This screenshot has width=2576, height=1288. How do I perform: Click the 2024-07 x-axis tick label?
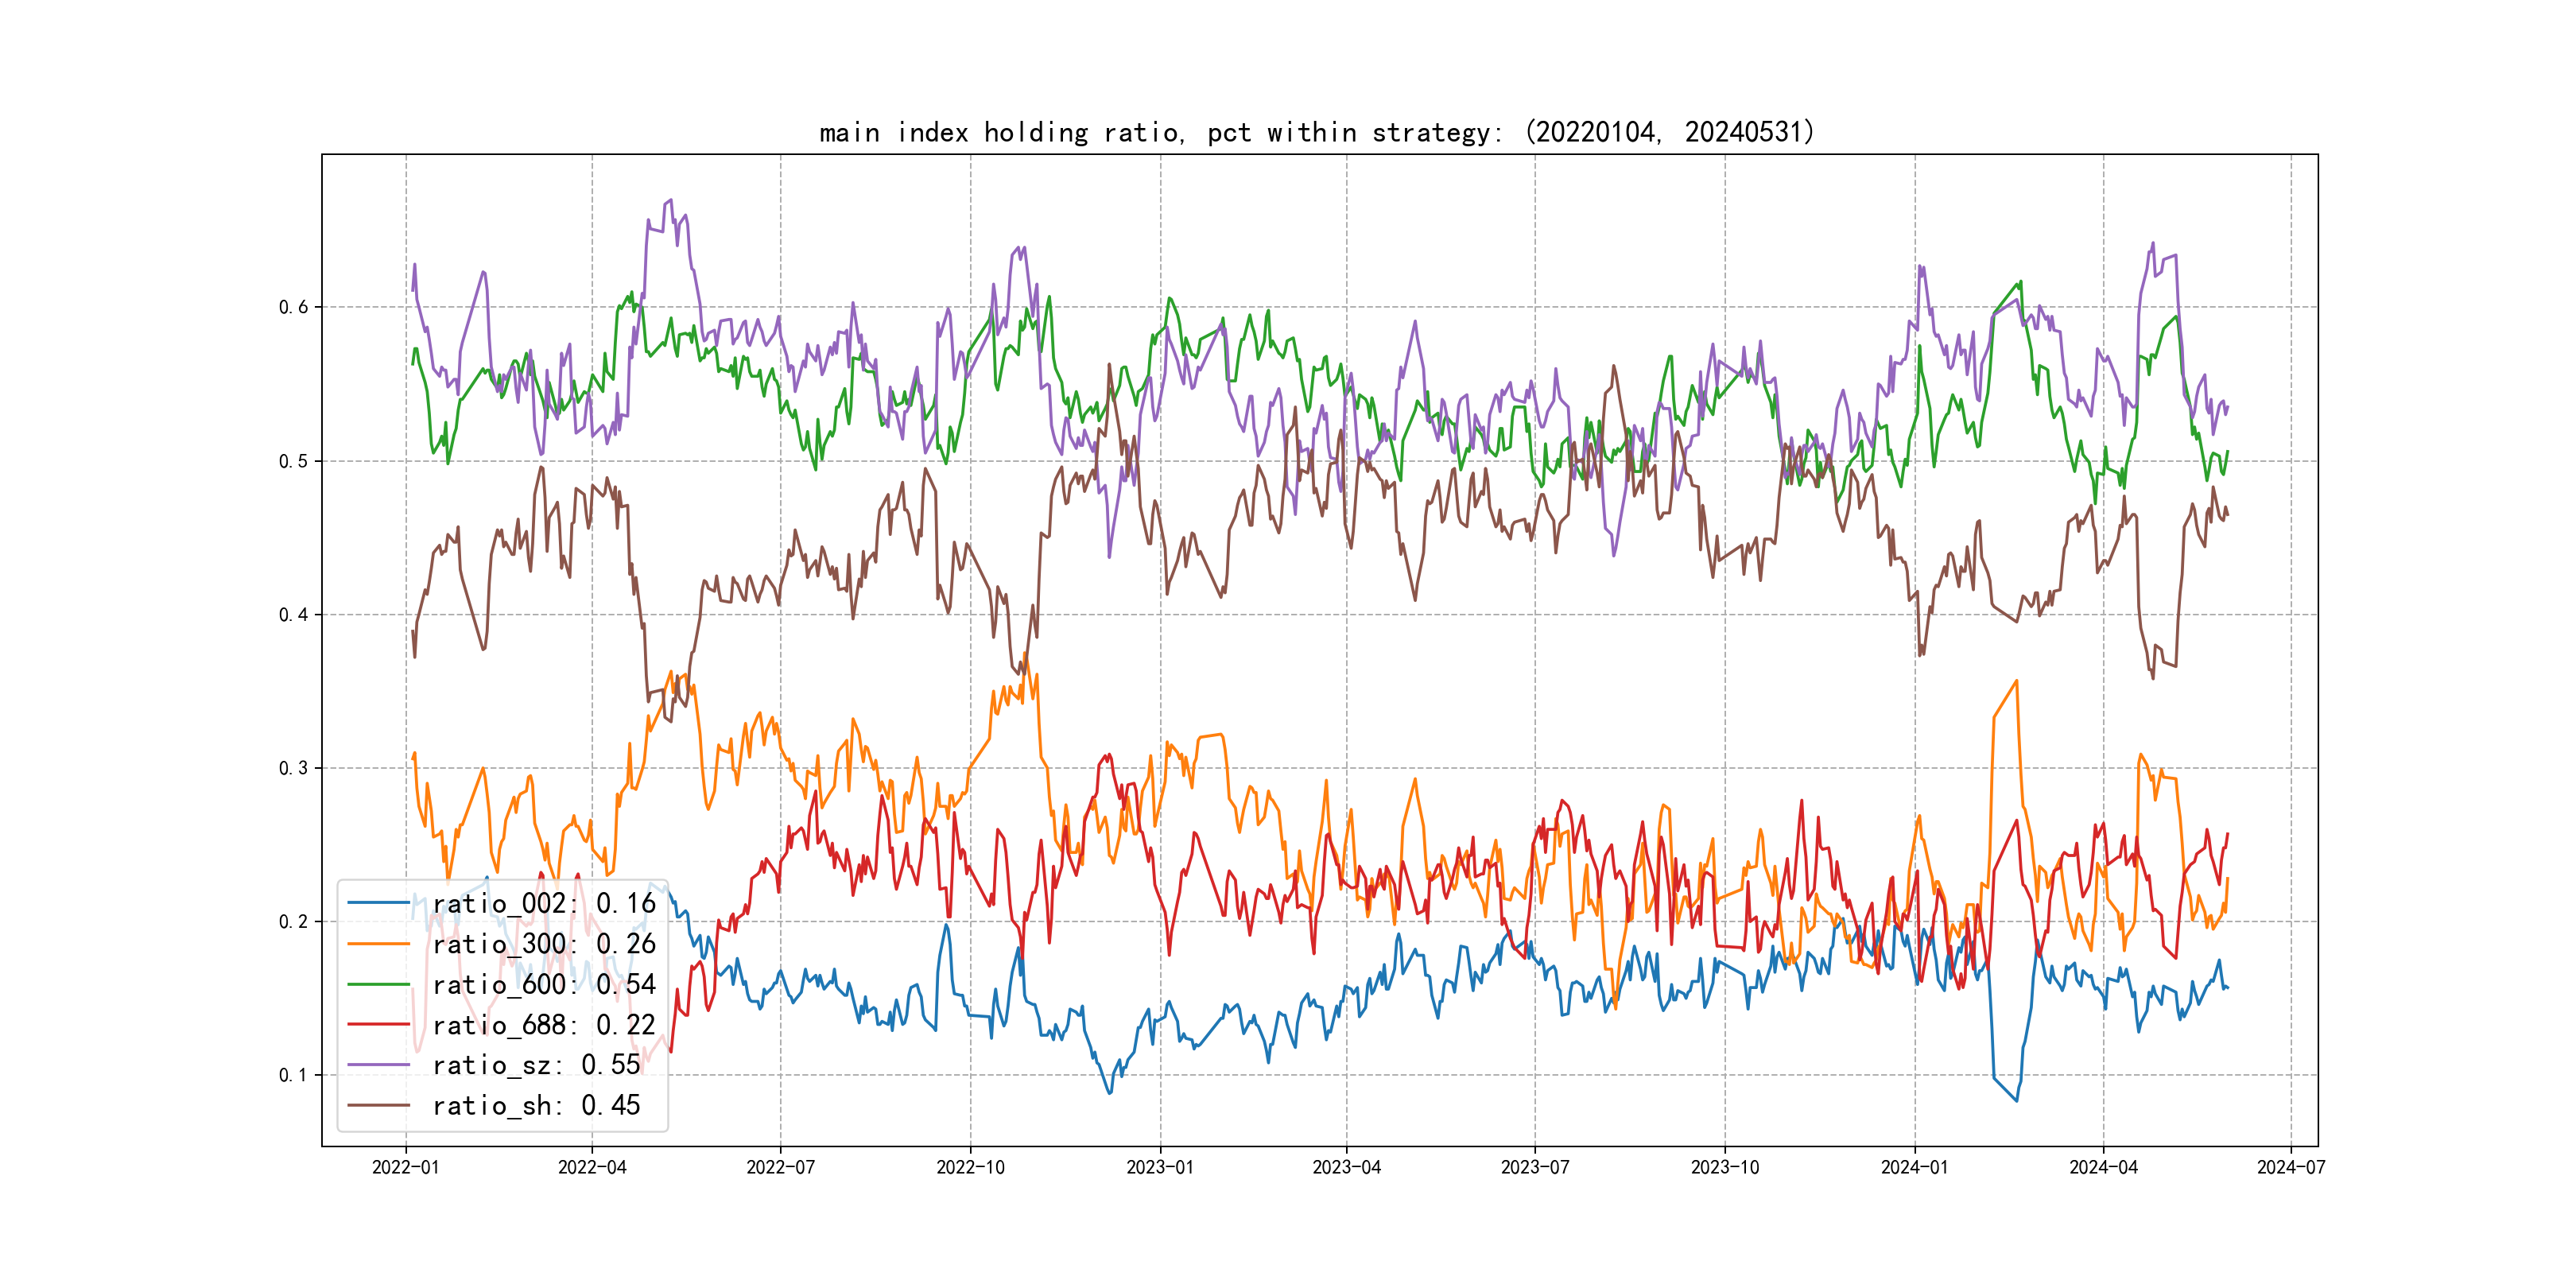click(2291, 1167)
